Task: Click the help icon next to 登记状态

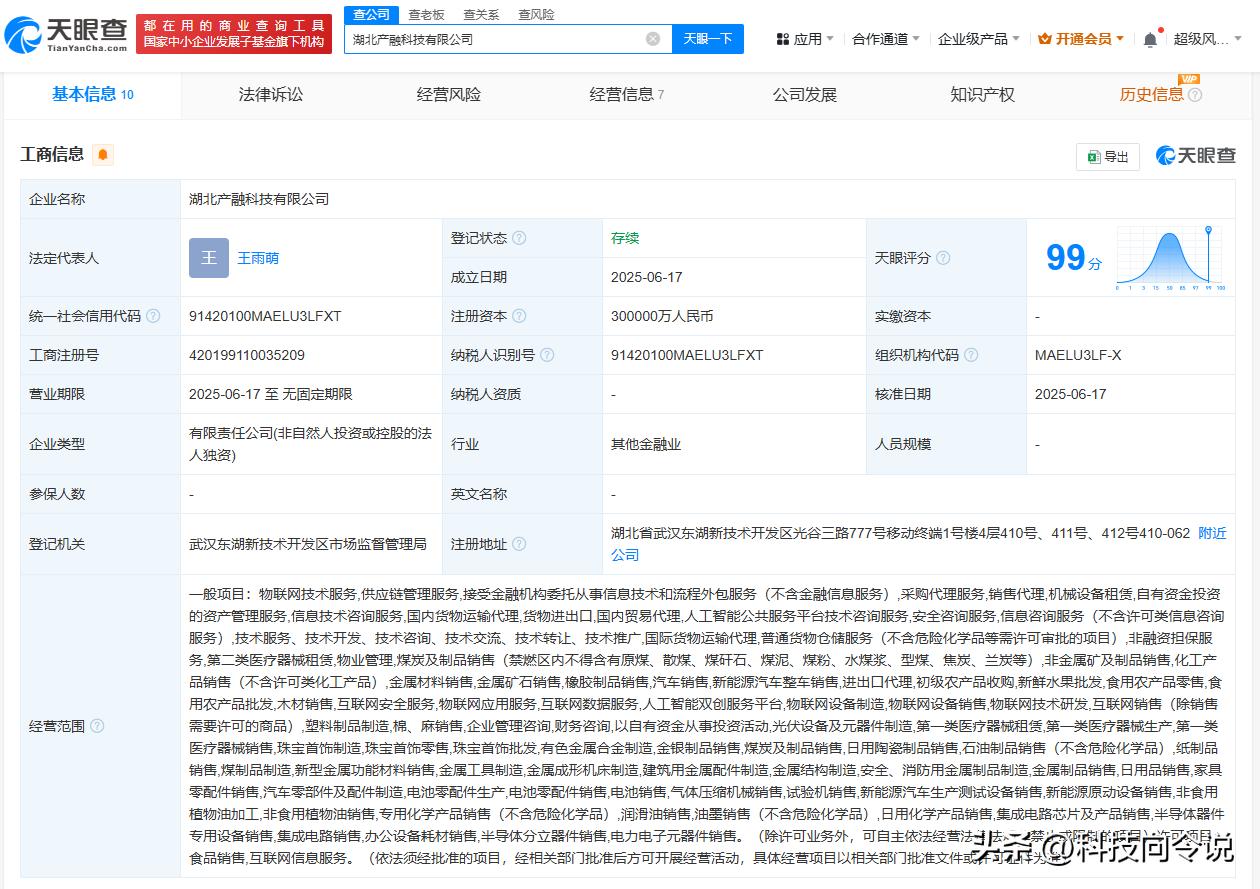Action: click(x=519, y=238)
